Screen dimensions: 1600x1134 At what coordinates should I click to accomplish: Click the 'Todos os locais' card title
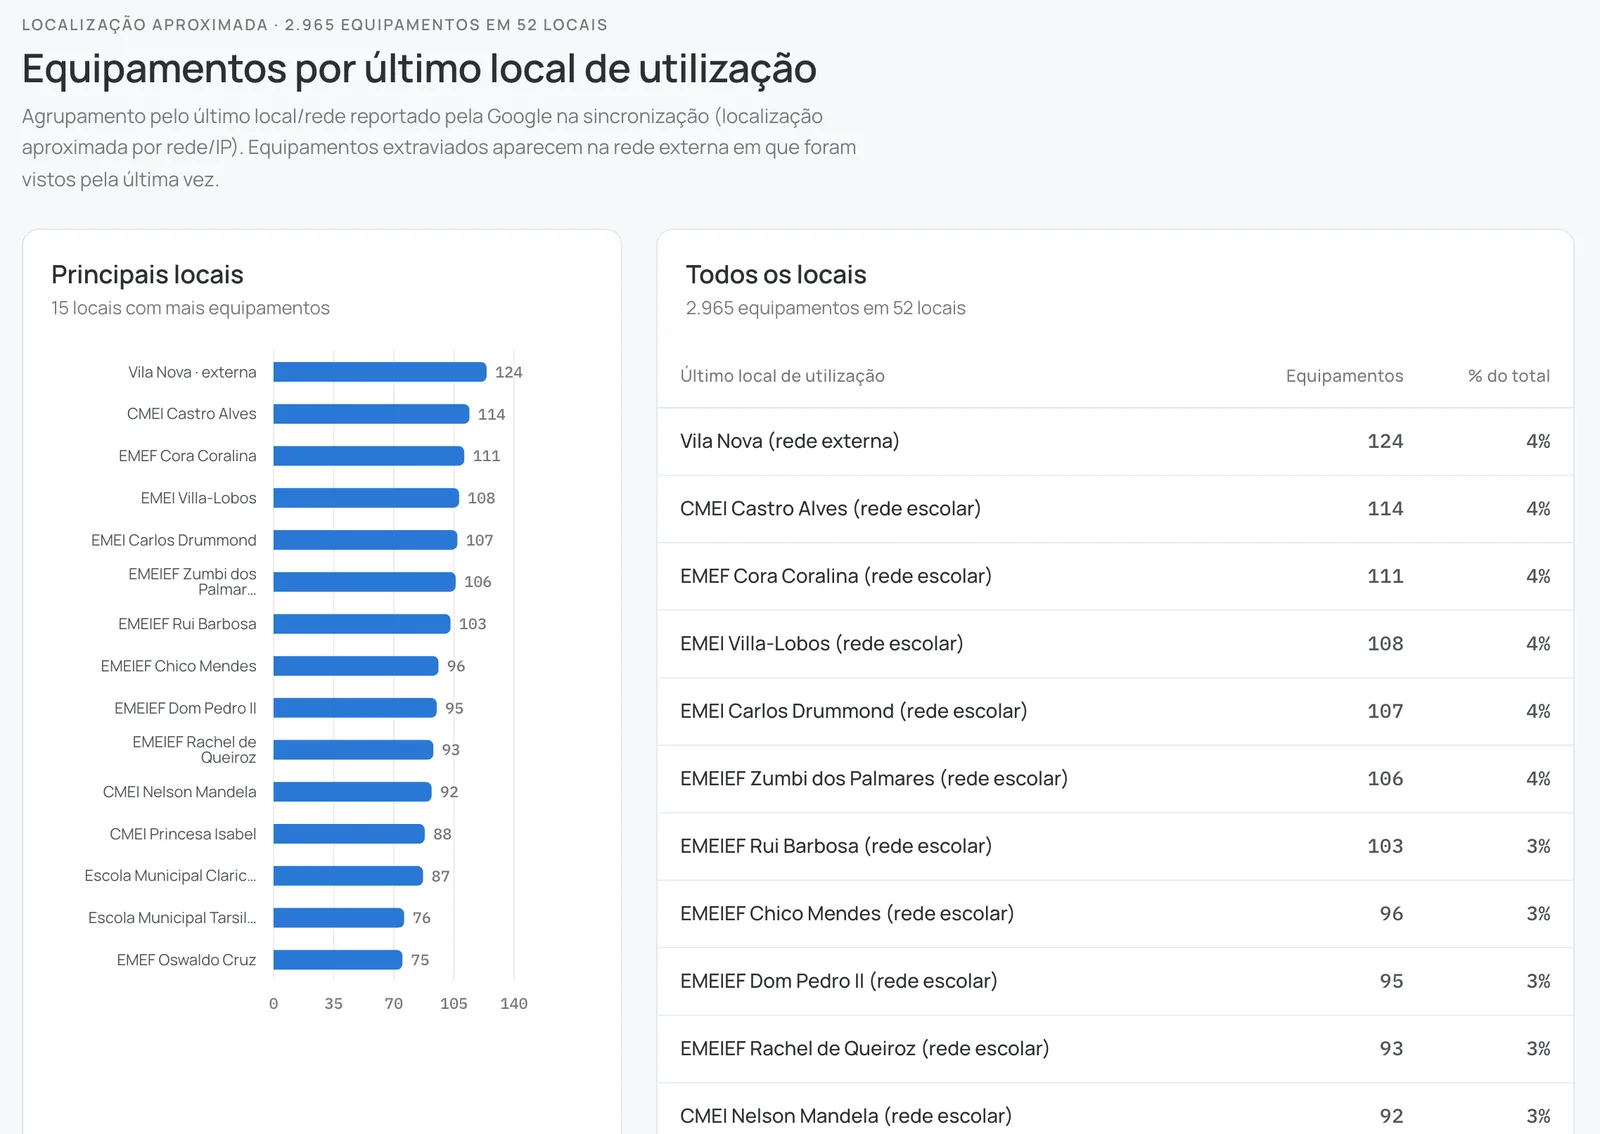pyautogui.click(x=776, y=274)
